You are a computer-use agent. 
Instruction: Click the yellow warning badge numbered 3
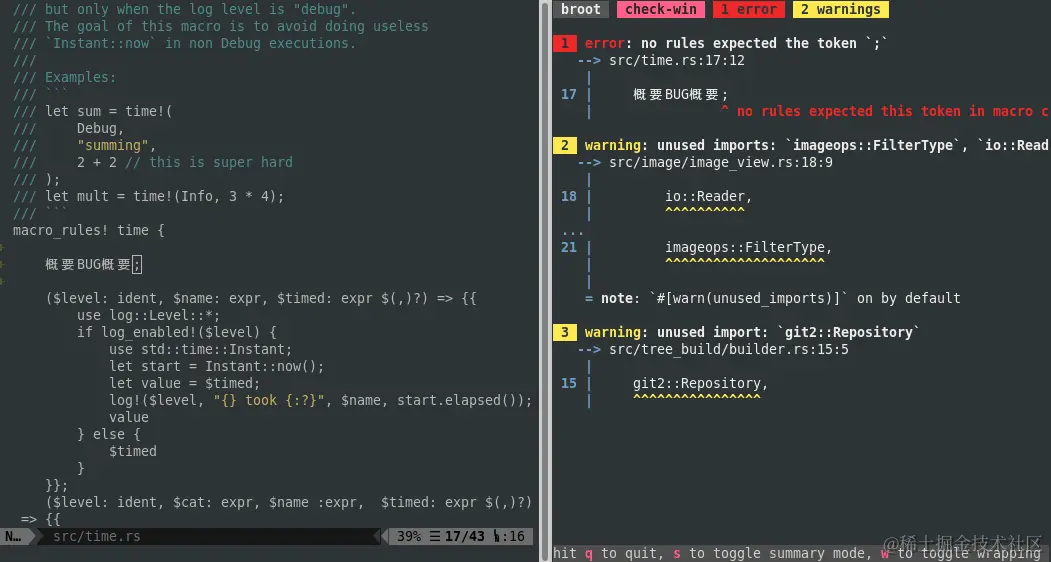(564, 333)
